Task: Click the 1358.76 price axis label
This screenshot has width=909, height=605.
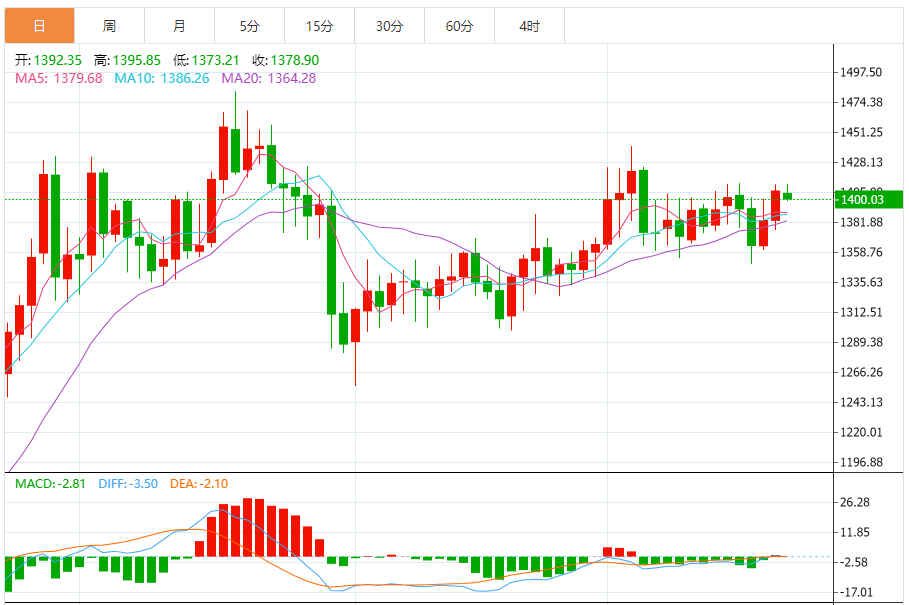Action: point(861,252)
